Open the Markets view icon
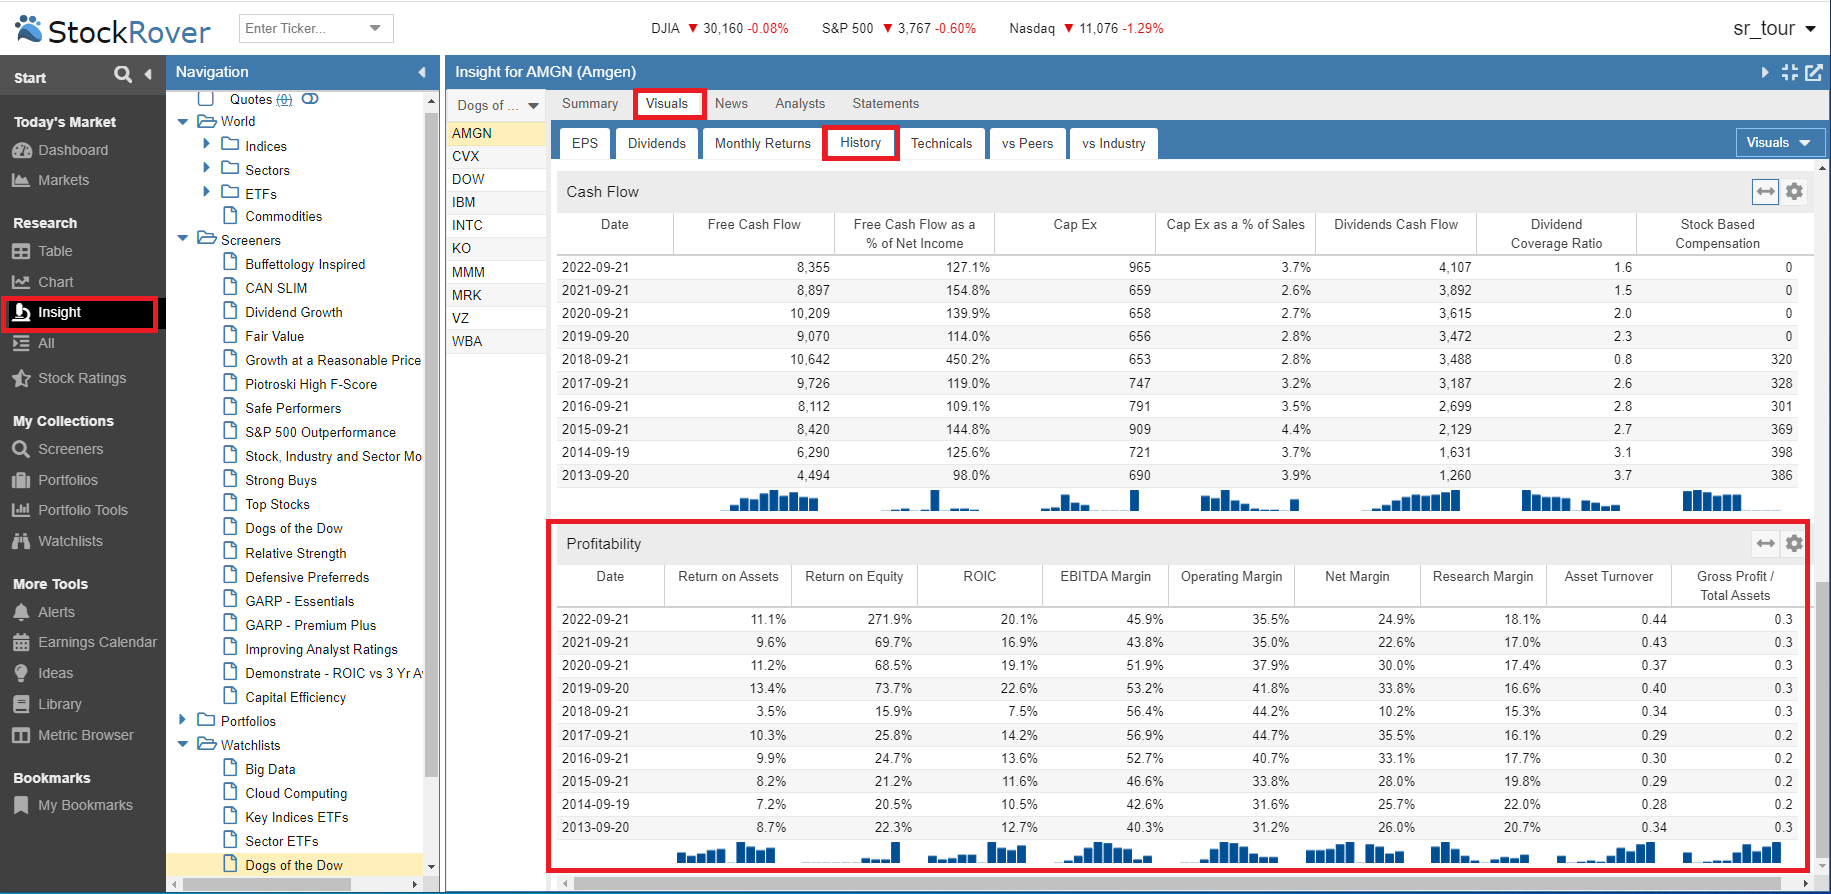Viewport: 1831px width, 894px height. point(21,180)
